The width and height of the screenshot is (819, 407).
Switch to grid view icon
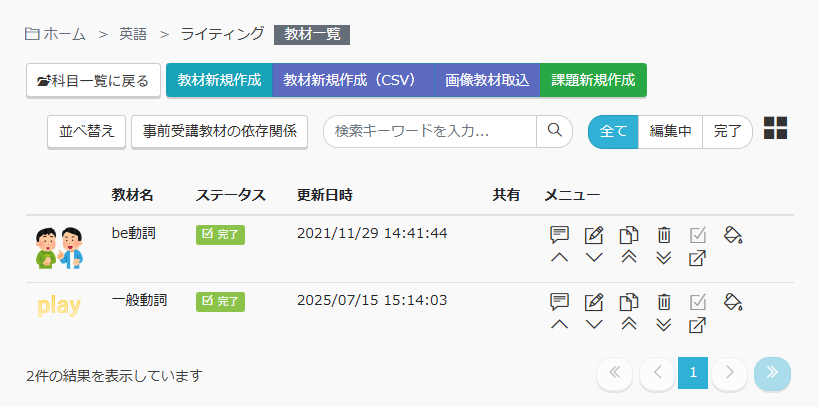point(775,129)
